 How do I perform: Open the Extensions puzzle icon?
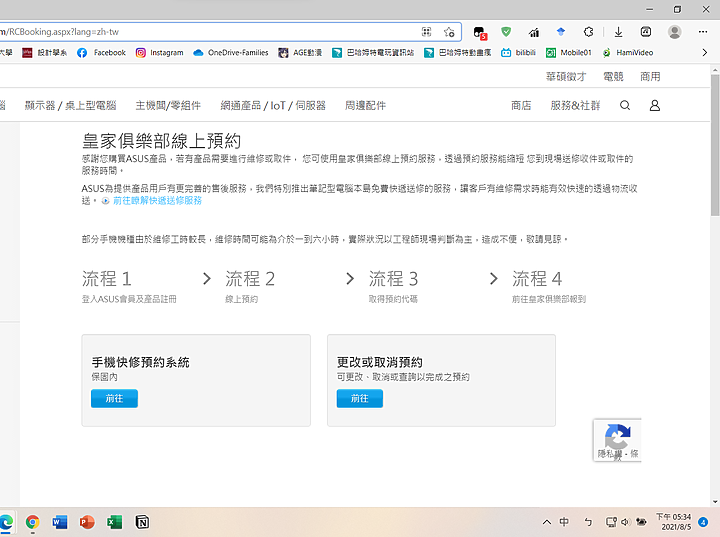click(x=588, y=32)
